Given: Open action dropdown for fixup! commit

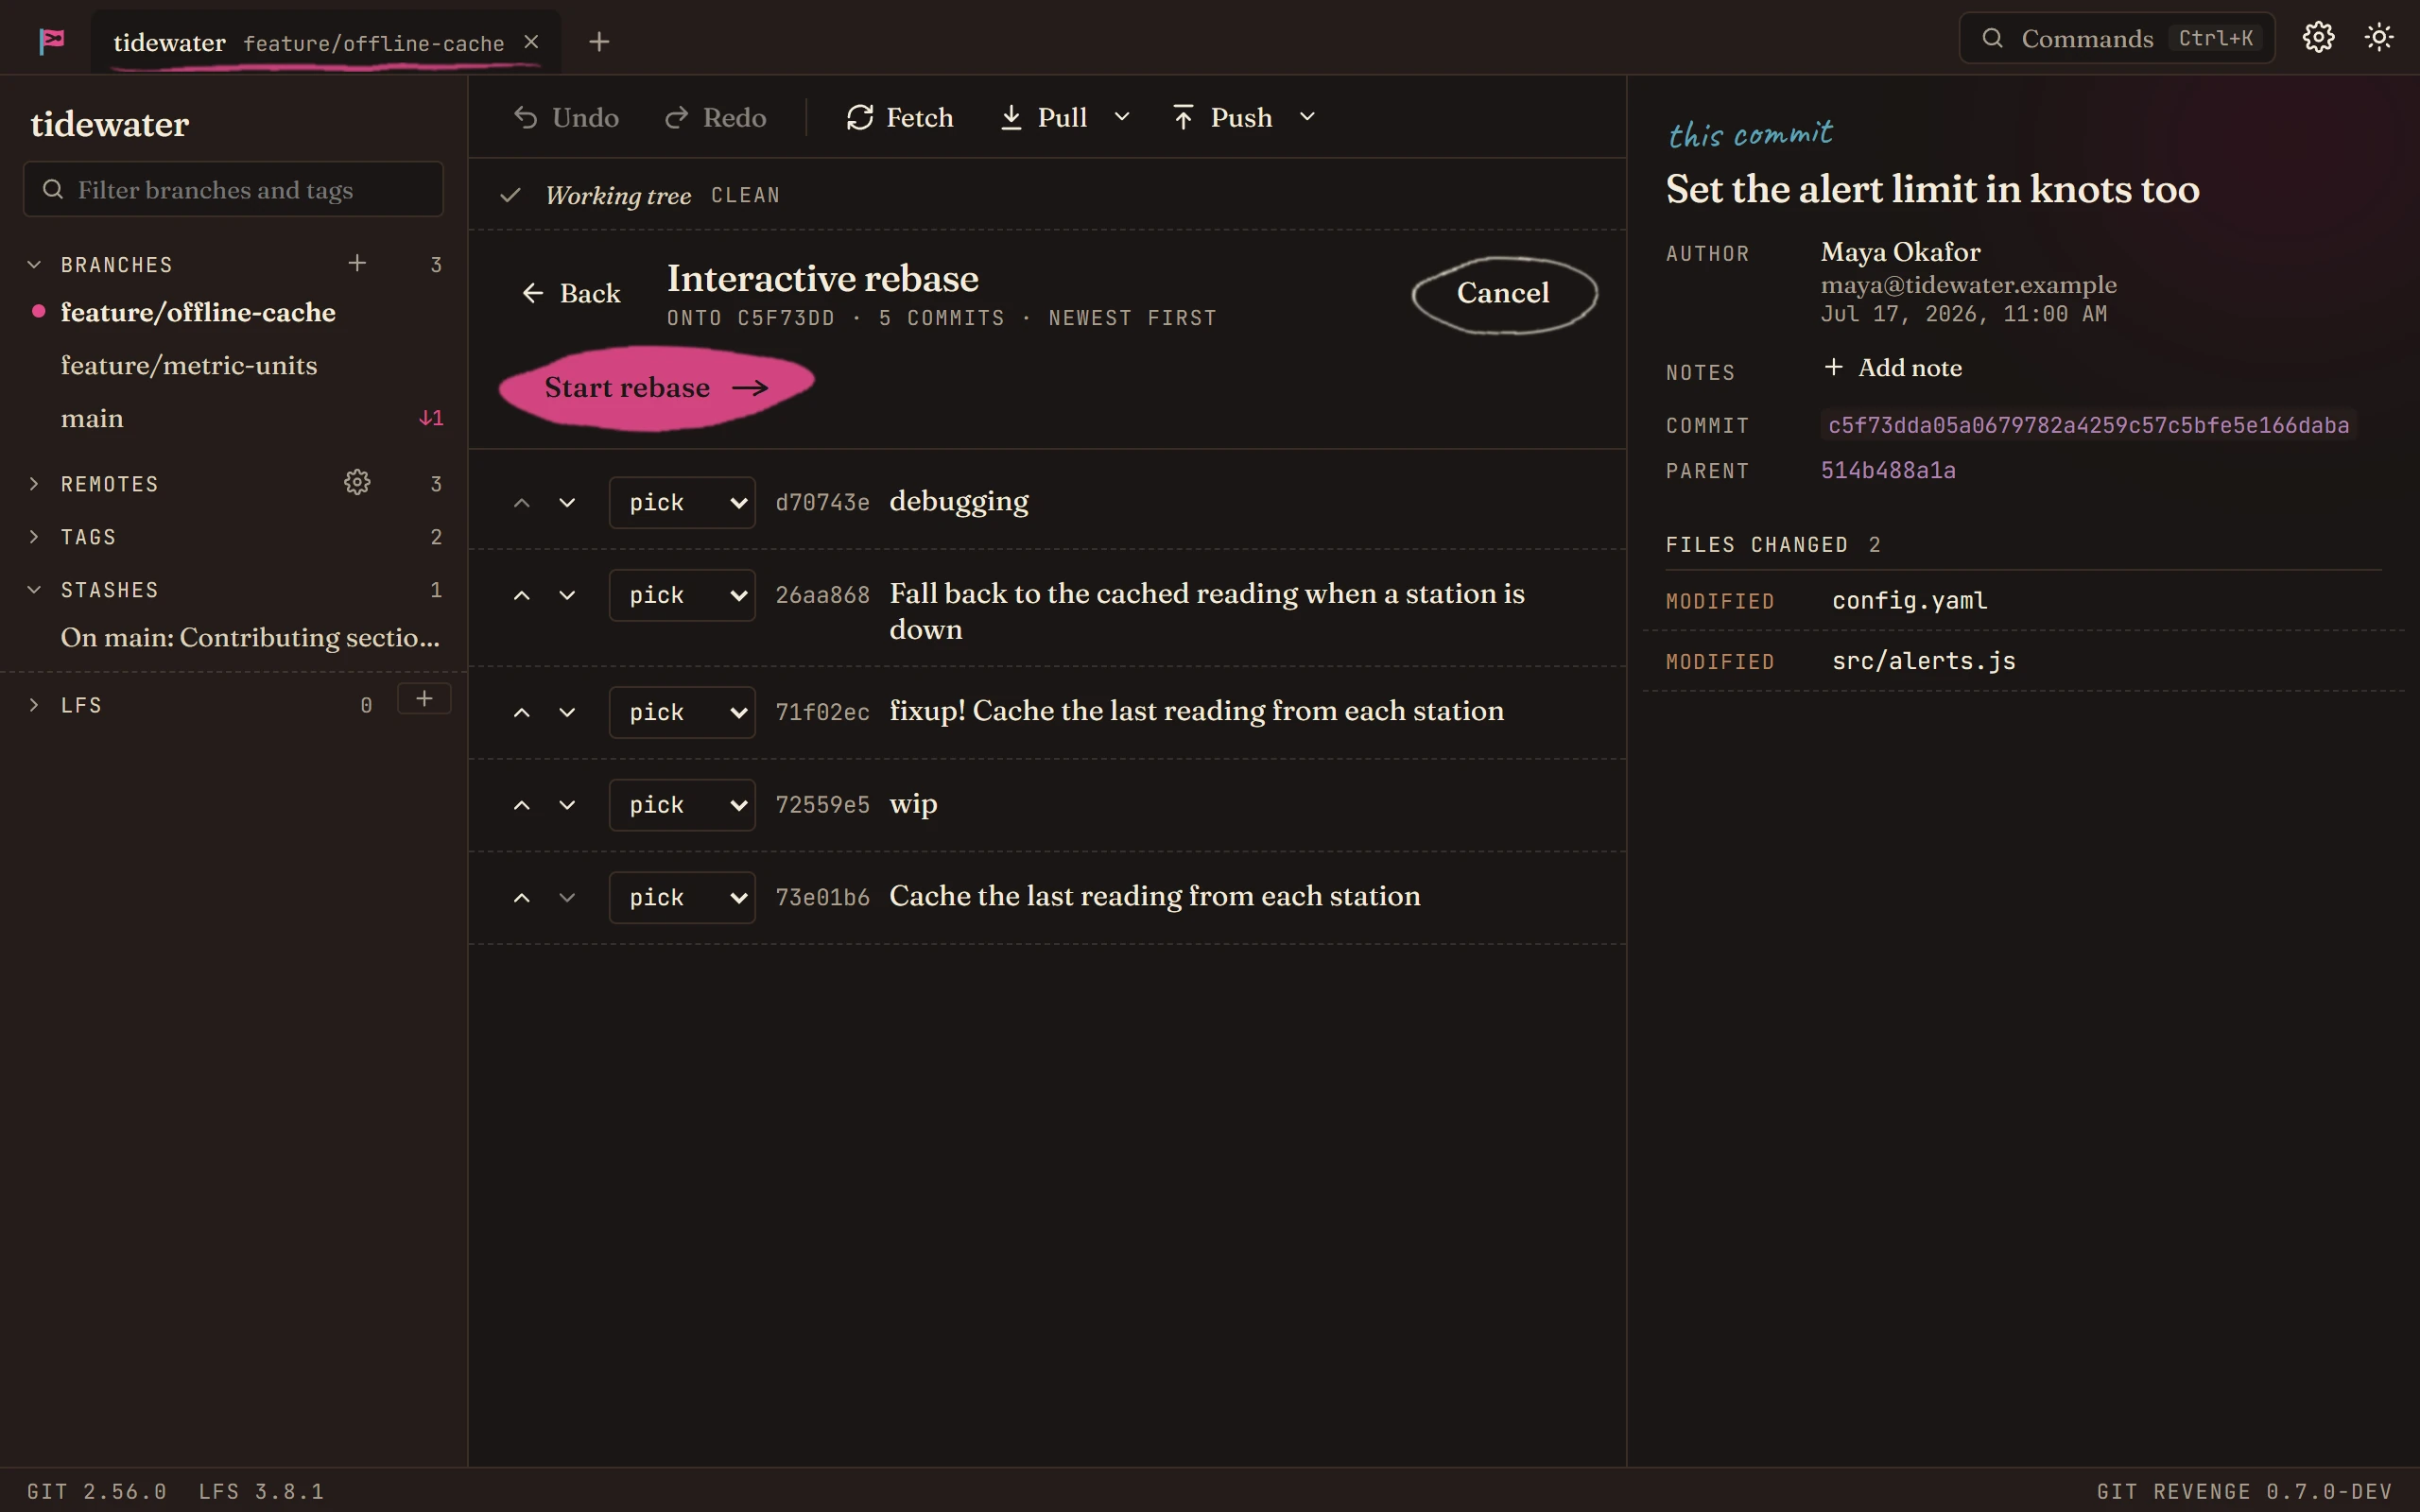Looking at the screenshot, I should click(682, 712).
